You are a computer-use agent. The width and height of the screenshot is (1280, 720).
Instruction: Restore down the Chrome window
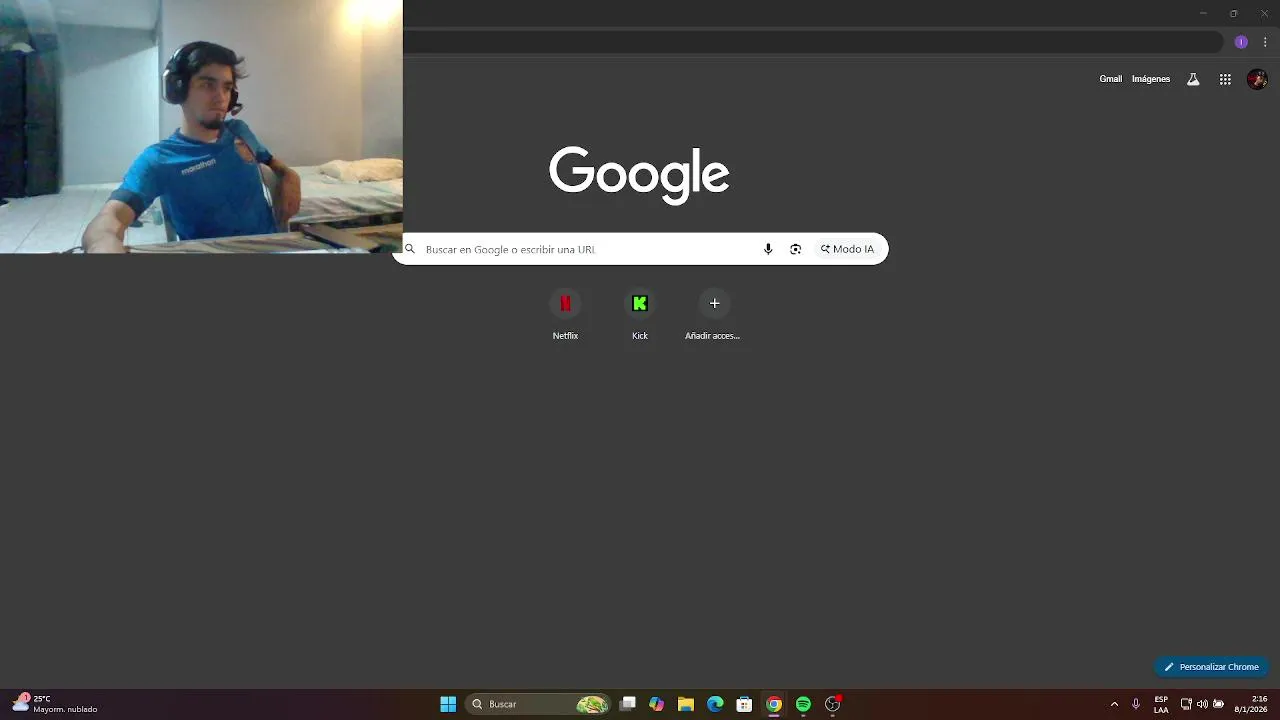(x=1233, y=13)
